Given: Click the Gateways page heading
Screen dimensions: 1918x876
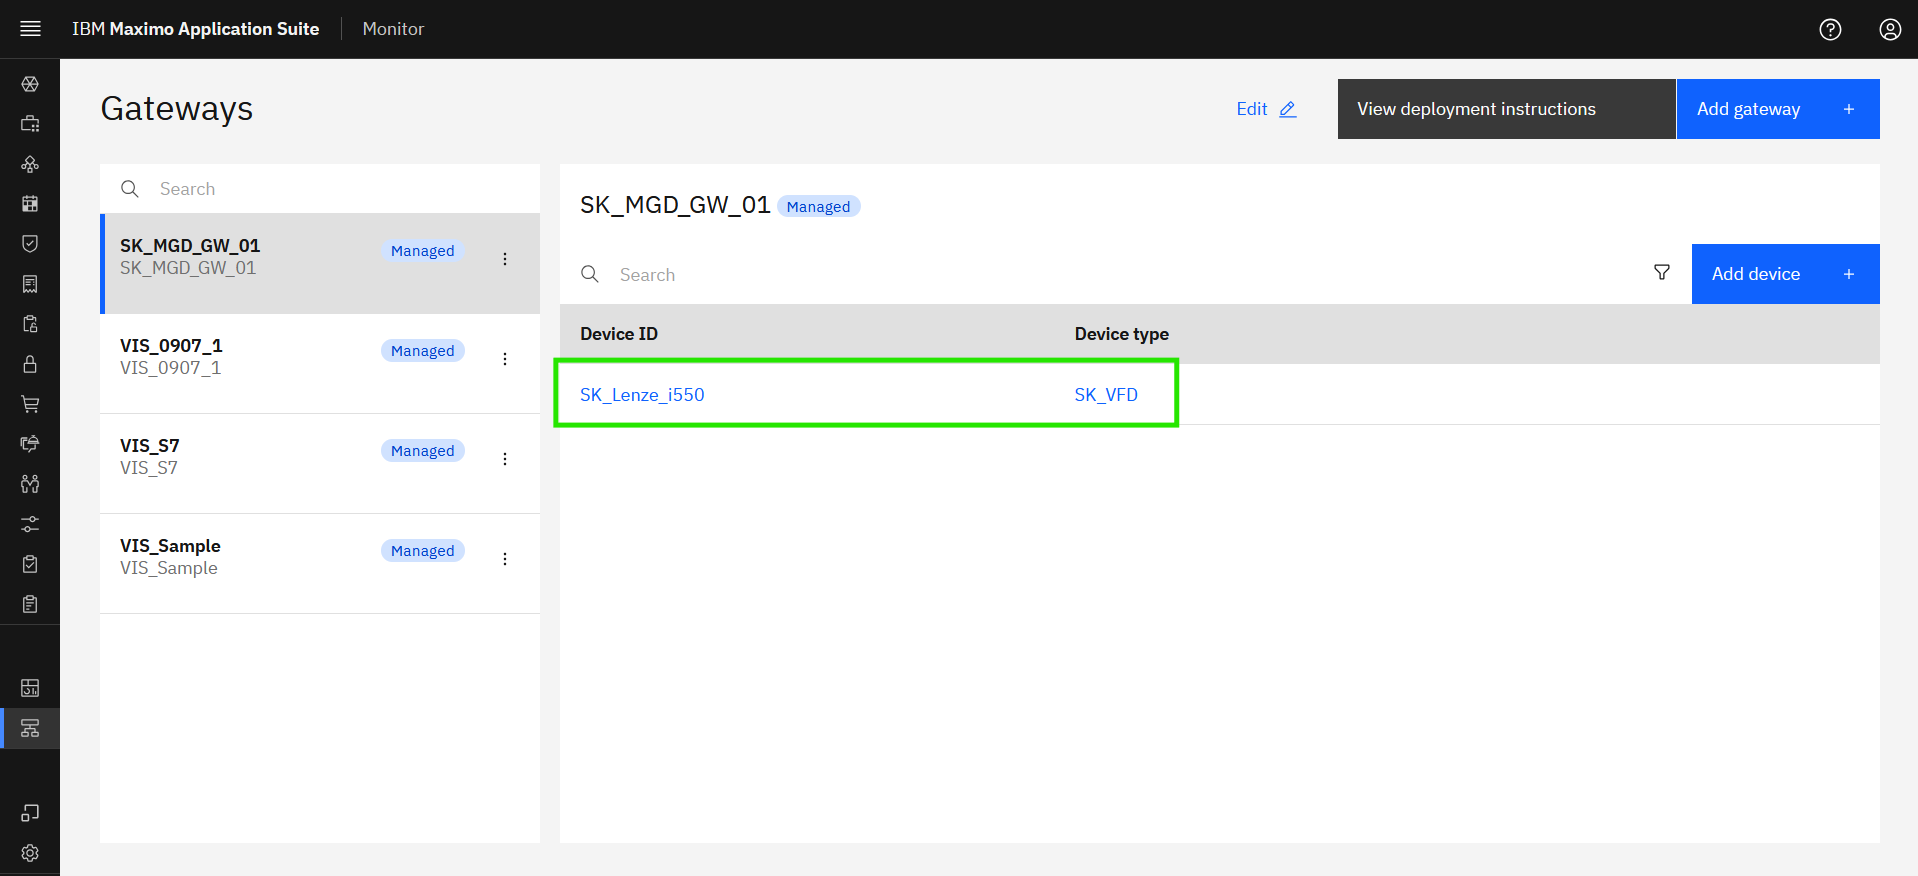Looking at the screenshot, I should tap(177, 109).
